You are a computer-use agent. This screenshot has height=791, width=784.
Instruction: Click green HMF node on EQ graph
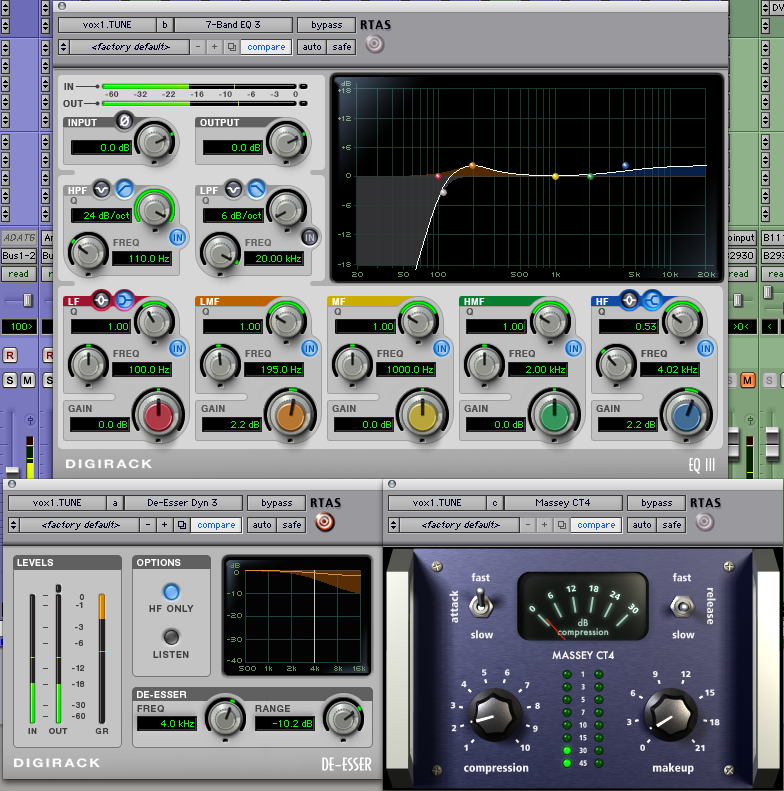[590, 177]
